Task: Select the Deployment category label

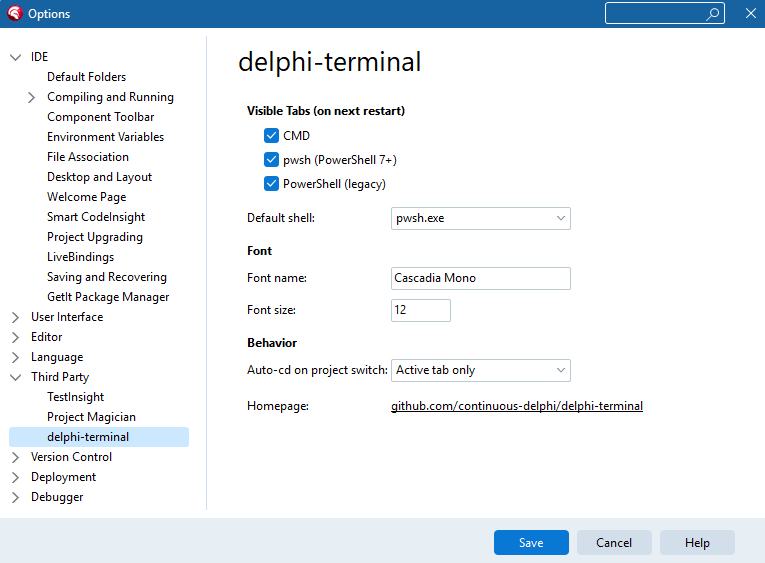Action: (x=63, y=477)
